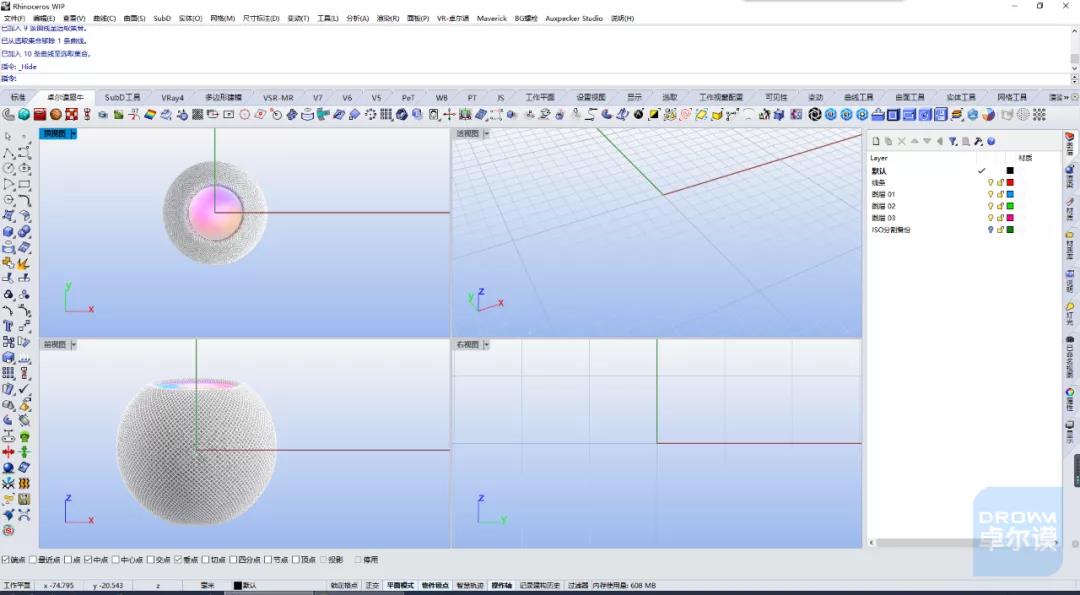The height and width of the screenshot is (595, 1080).
Task: Toggle the lock icon of 图层 02
Action: (x=1000, y=206)
